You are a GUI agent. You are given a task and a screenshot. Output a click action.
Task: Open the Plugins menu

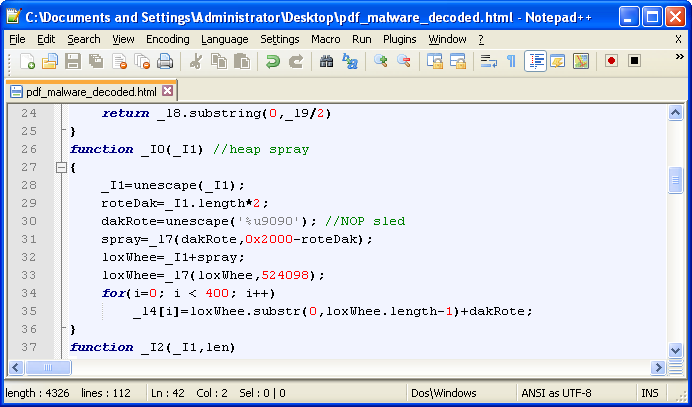click(399, 38)
